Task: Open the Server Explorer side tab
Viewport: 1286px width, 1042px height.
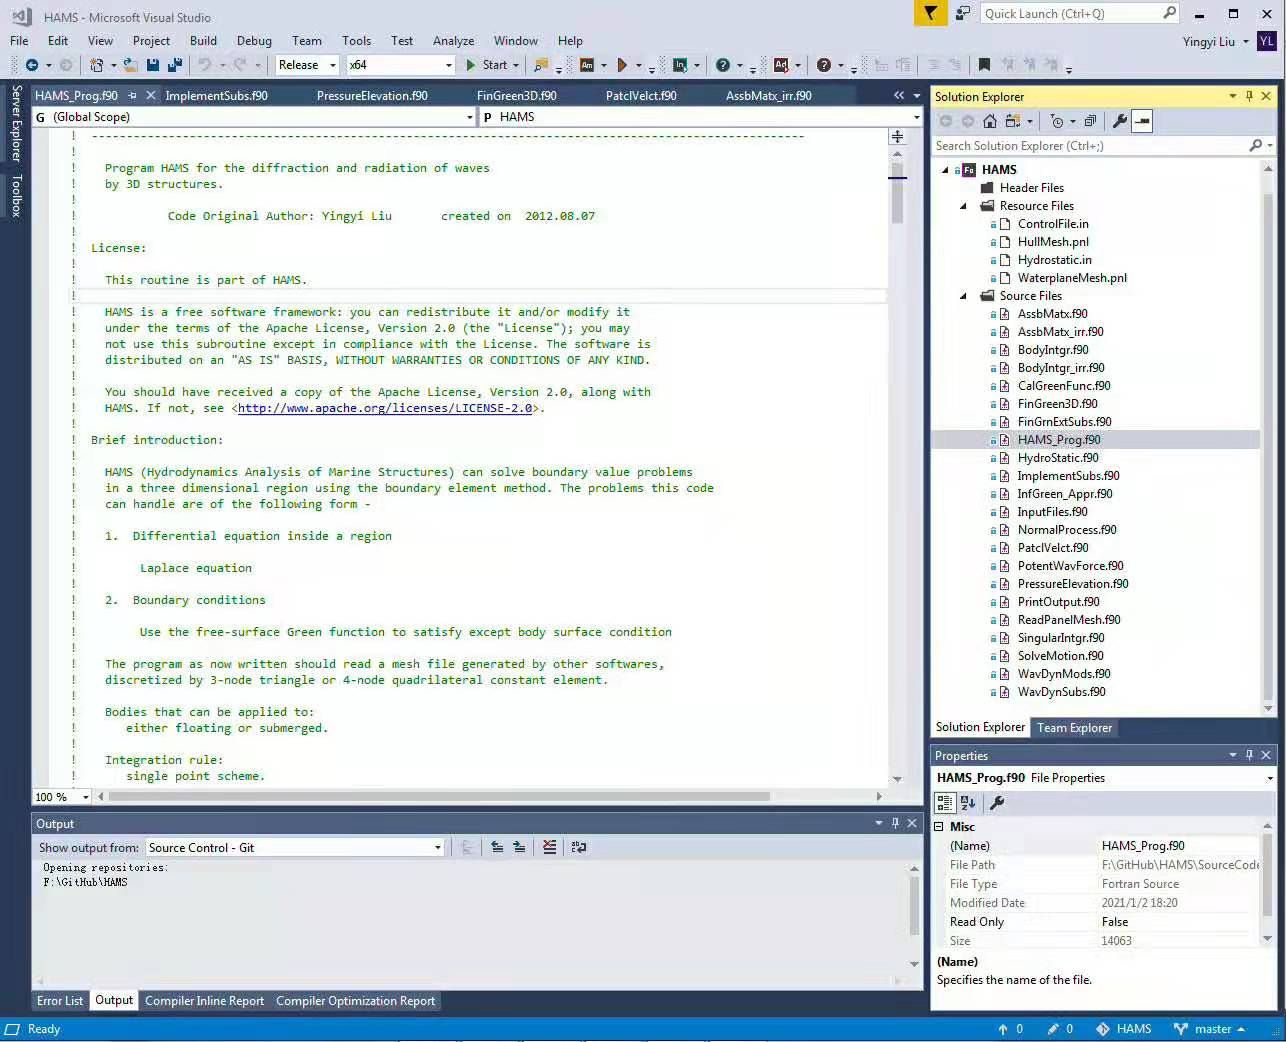Action: click(x=16, y=124)
